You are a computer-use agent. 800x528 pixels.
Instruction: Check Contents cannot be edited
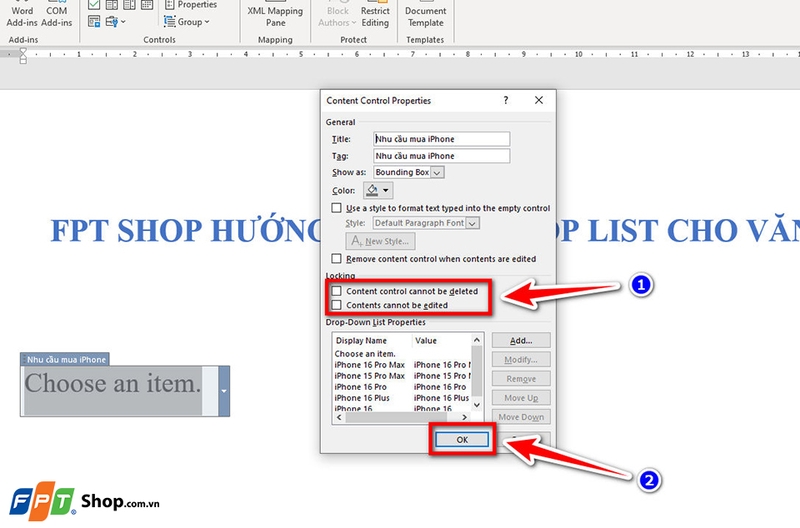point(336,305)
